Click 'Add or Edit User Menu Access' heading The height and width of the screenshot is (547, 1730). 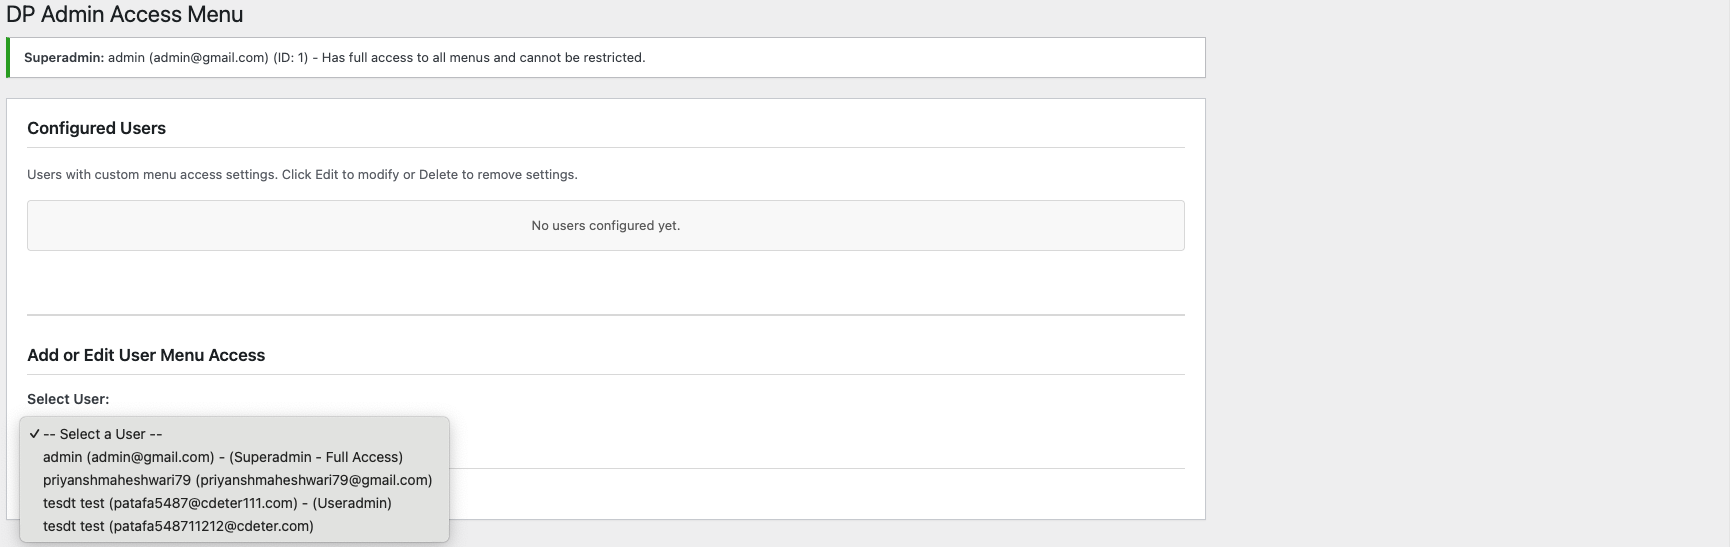[x=146, y=355]
